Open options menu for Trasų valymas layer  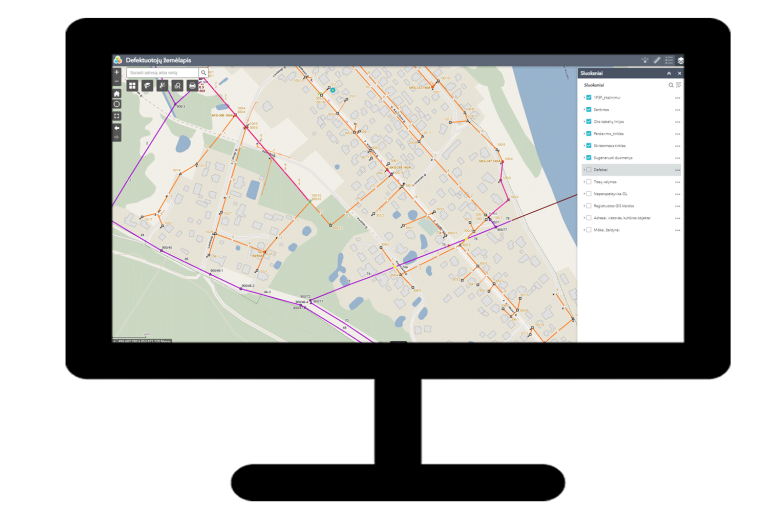(x=677, y=183)
